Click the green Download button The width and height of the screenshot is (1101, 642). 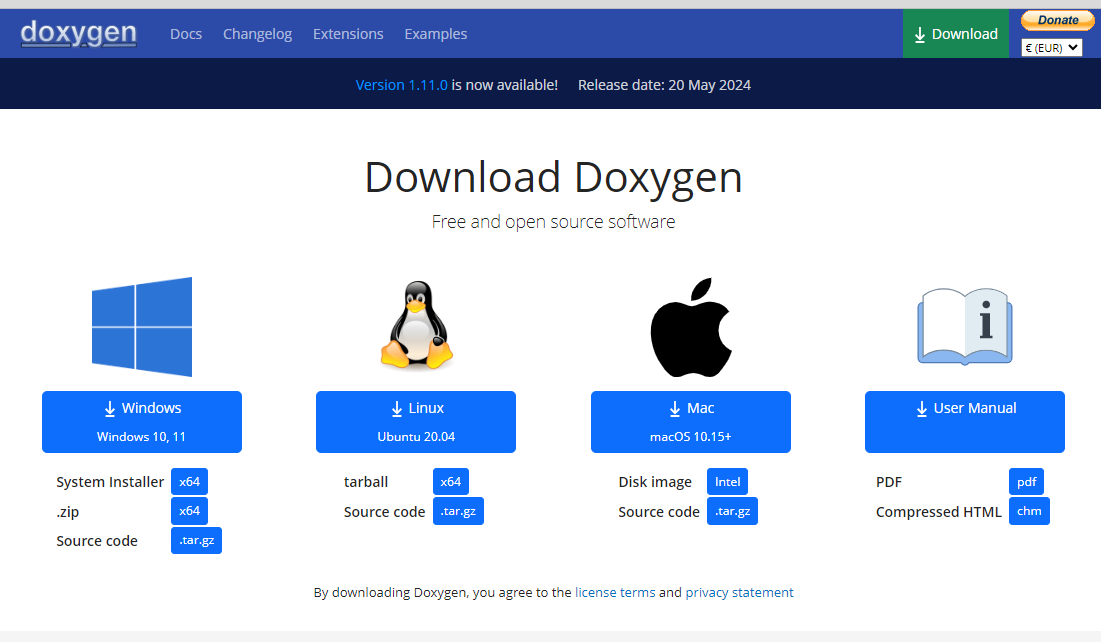point(955,33)
